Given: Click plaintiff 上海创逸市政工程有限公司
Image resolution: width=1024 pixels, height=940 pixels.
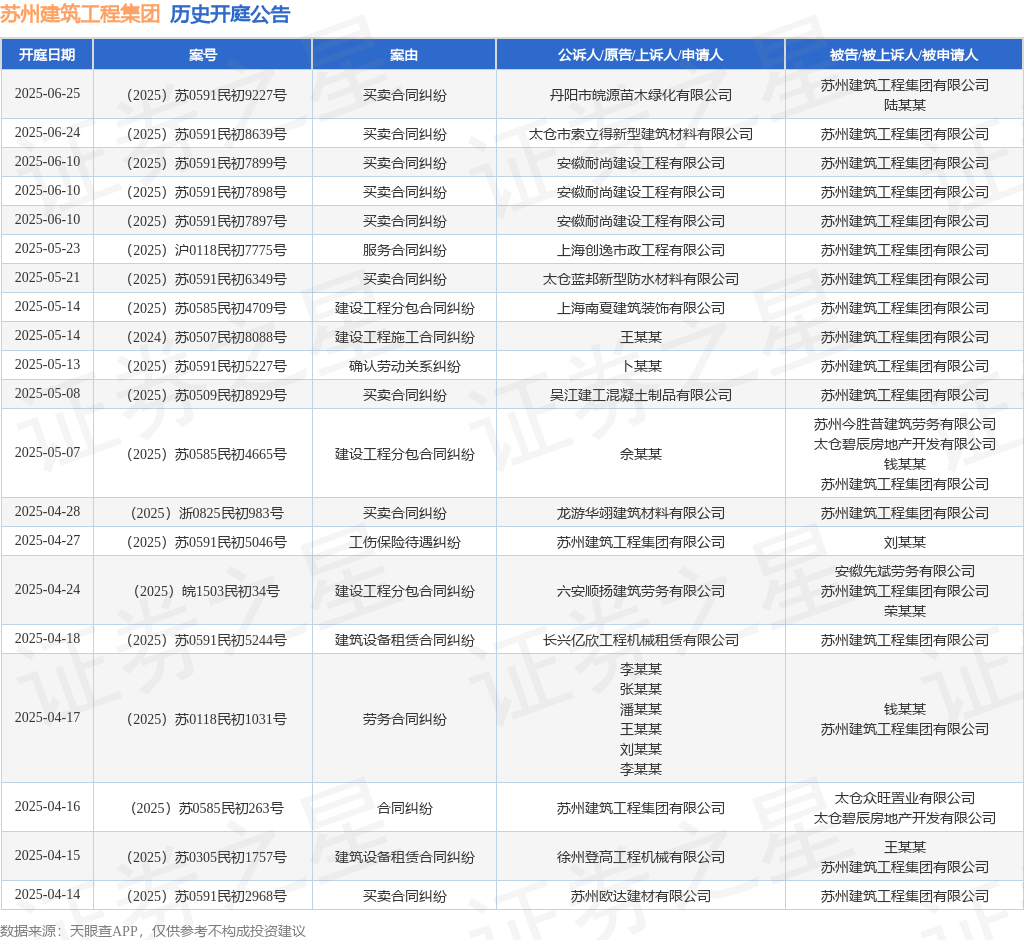Looking at the screenshot, I should point(641,250).
